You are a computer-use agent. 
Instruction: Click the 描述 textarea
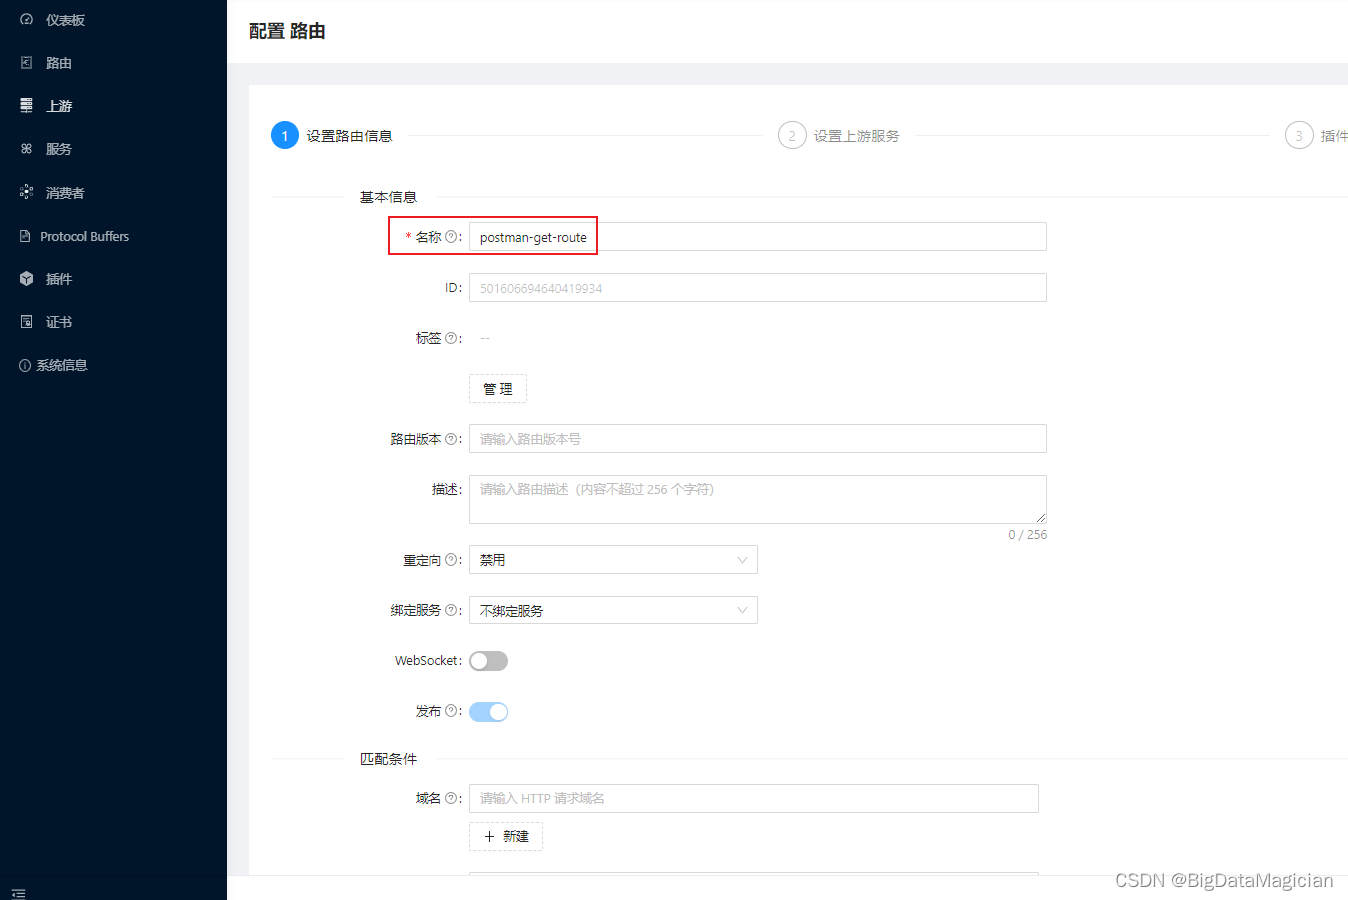pos(758,499)
